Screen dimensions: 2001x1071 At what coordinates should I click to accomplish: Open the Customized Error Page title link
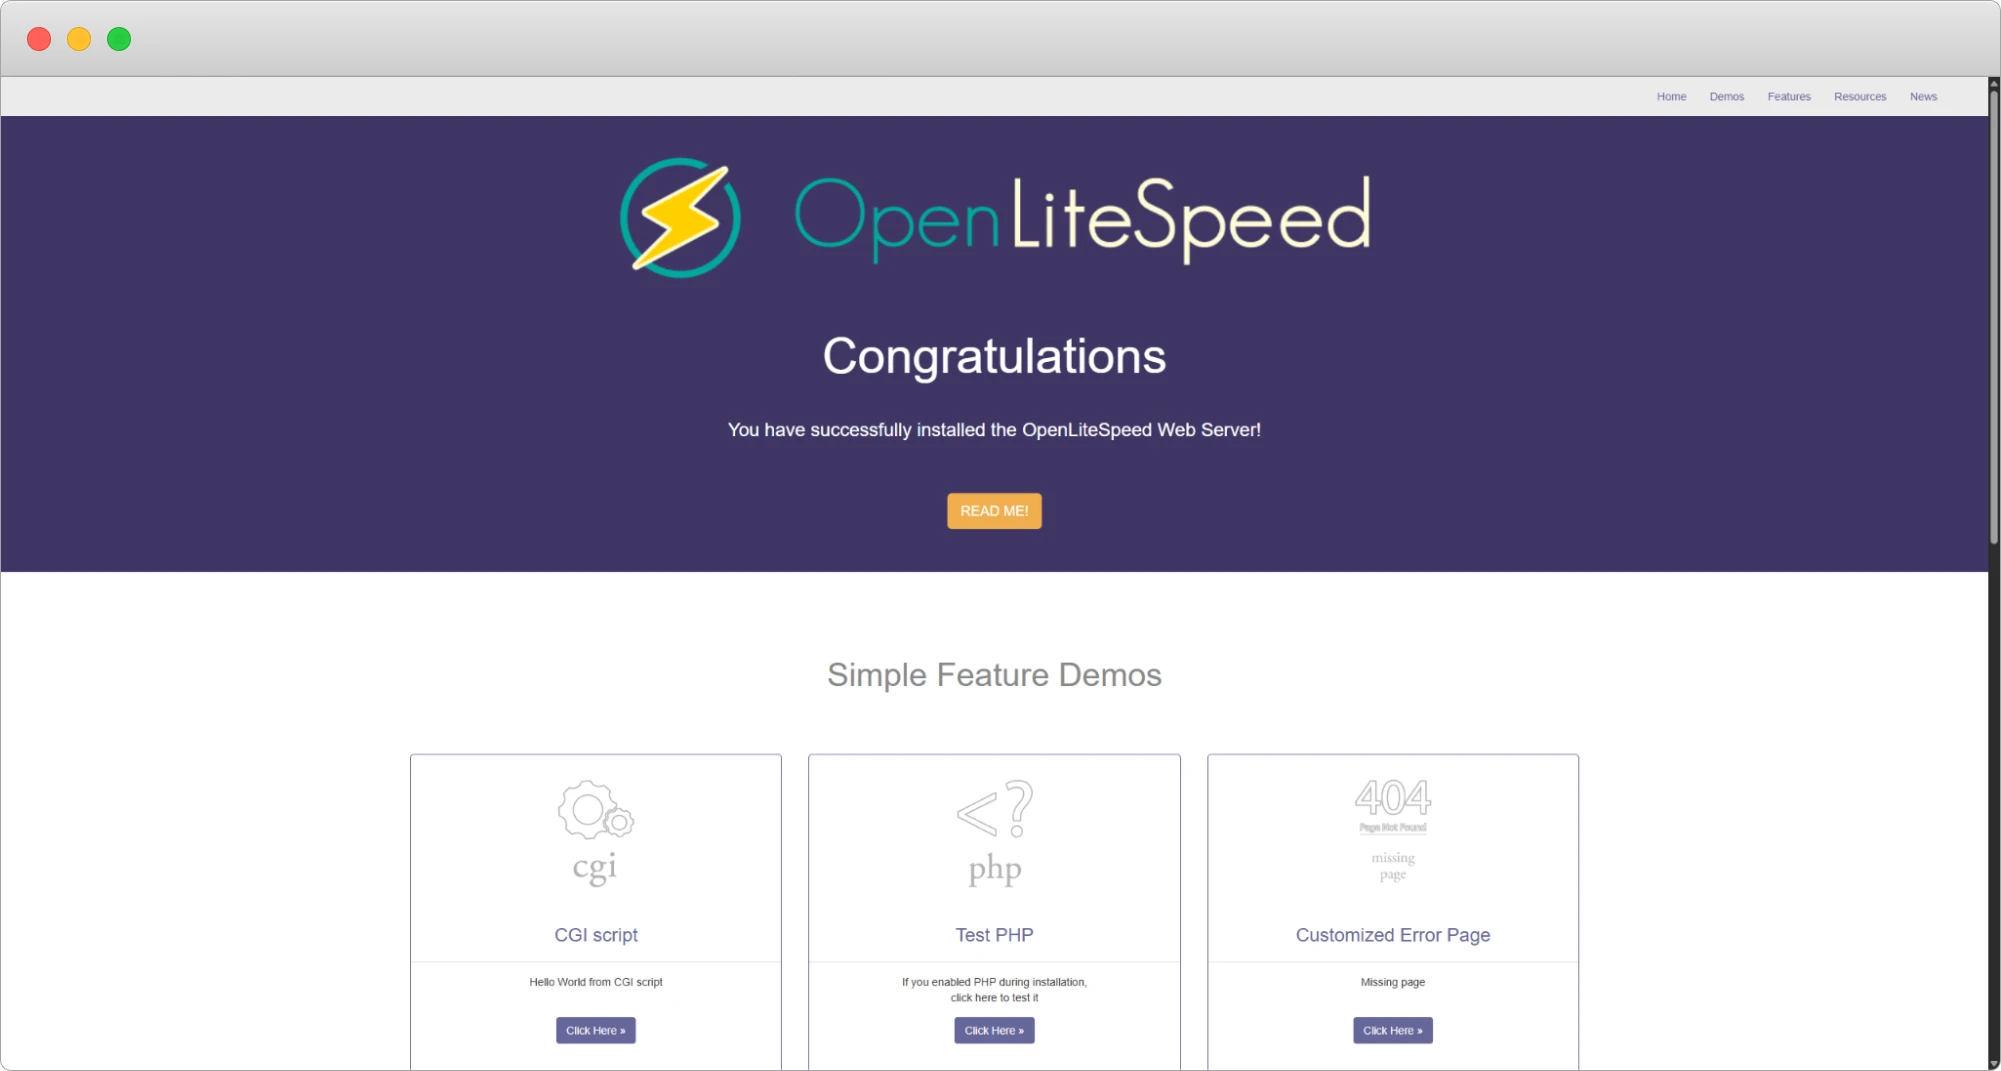pos(1393,935)
